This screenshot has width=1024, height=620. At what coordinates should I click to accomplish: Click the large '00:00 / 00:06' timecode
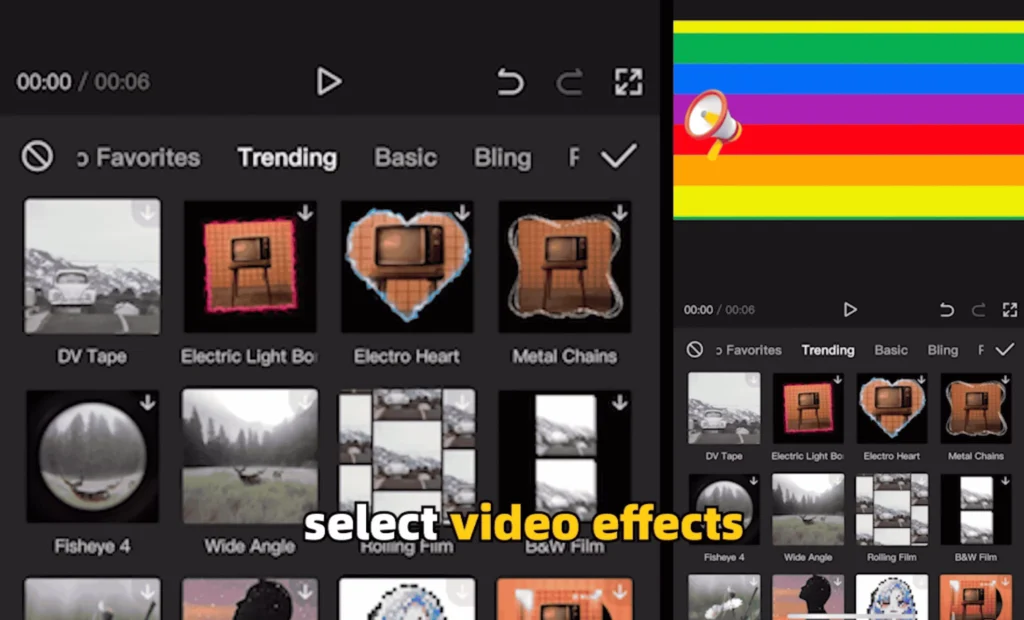click(83, 82)
